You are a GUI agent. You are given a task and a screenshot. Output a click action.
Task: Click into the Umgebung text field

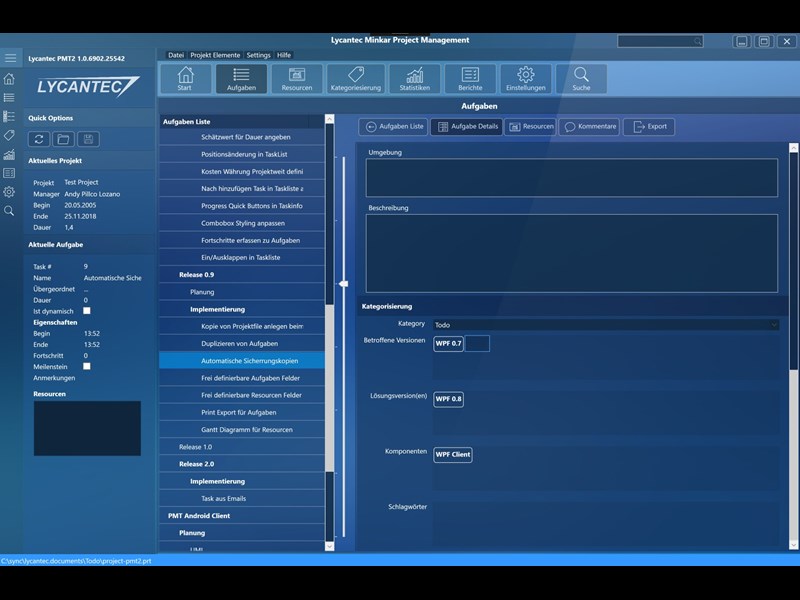click(572, 178)
